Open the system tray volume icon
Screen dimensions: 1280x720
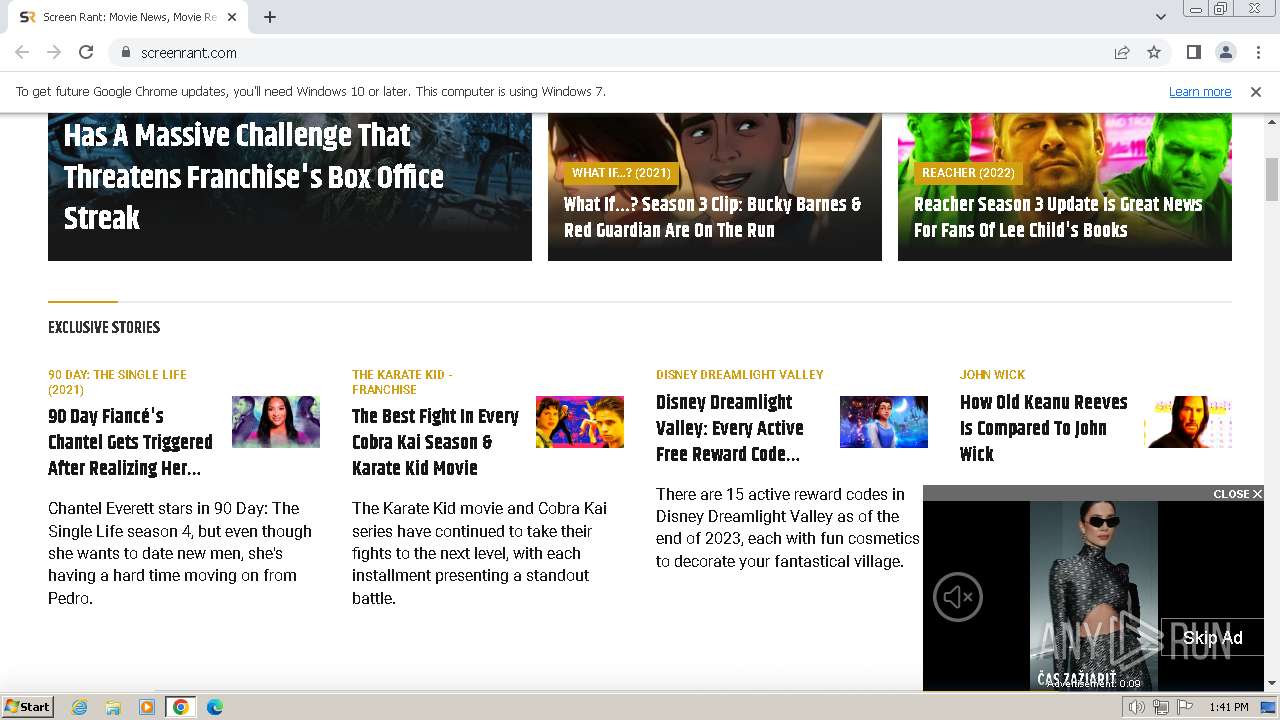[x=1137, y=707]
